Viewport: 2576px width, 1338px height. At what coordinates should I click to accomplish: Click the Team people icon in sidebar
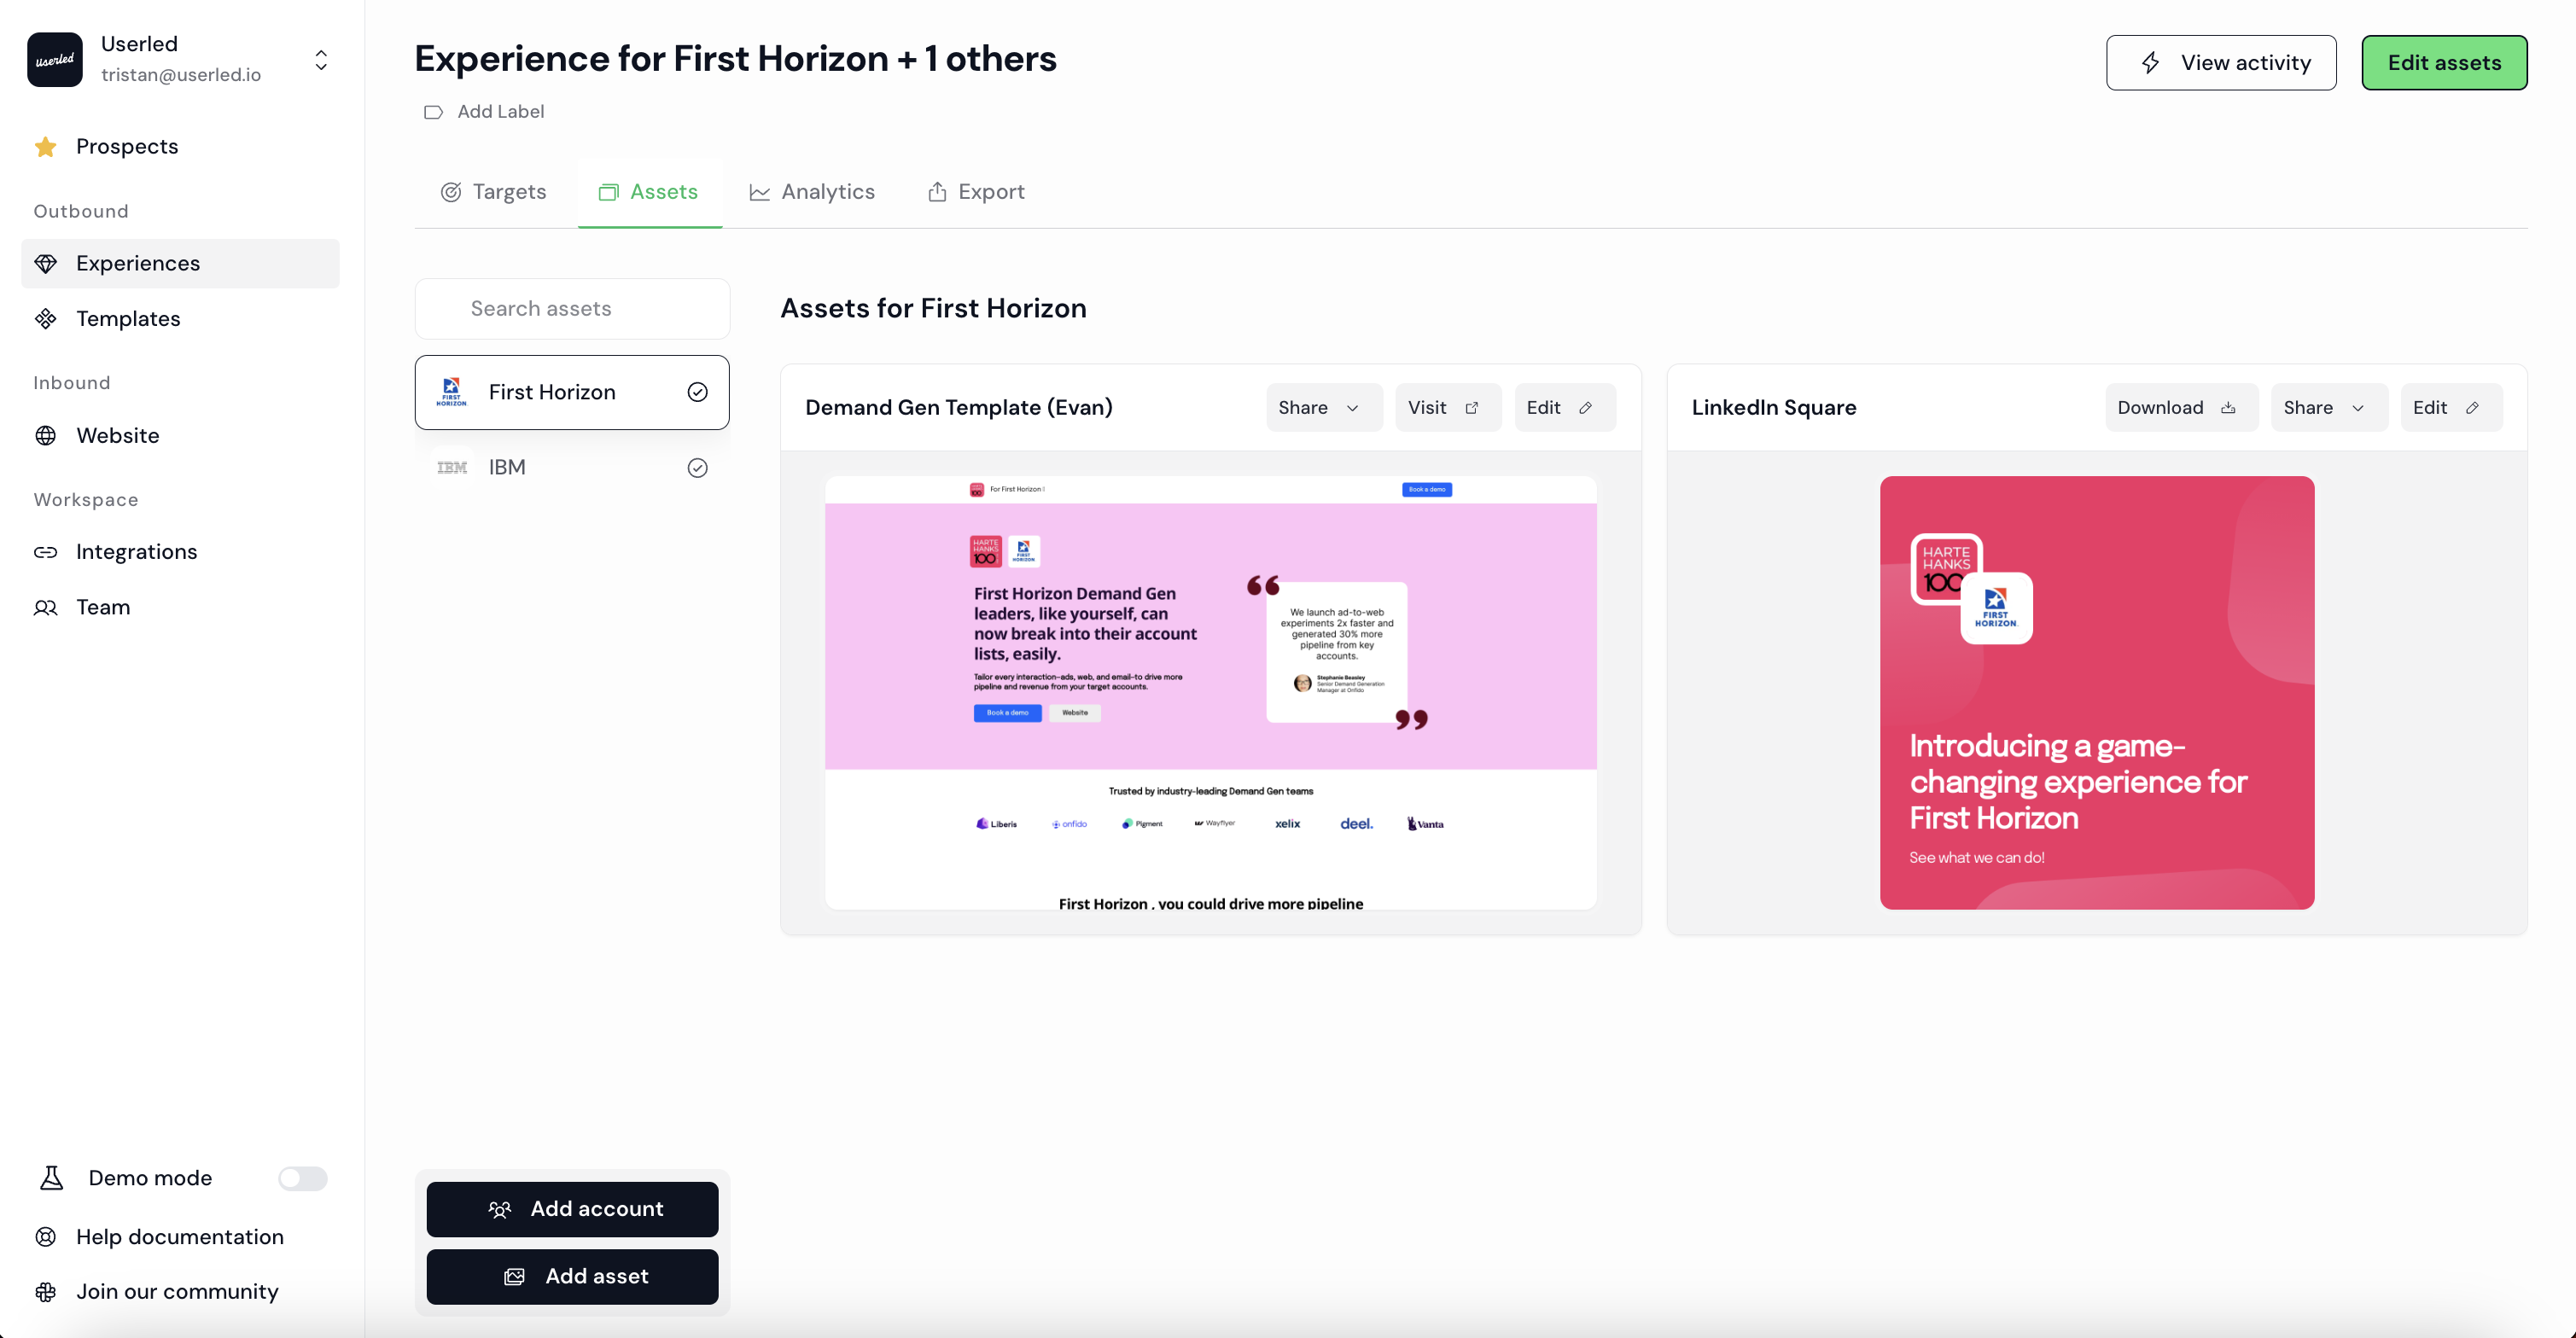pyautogui.click(x=45, y=608)
